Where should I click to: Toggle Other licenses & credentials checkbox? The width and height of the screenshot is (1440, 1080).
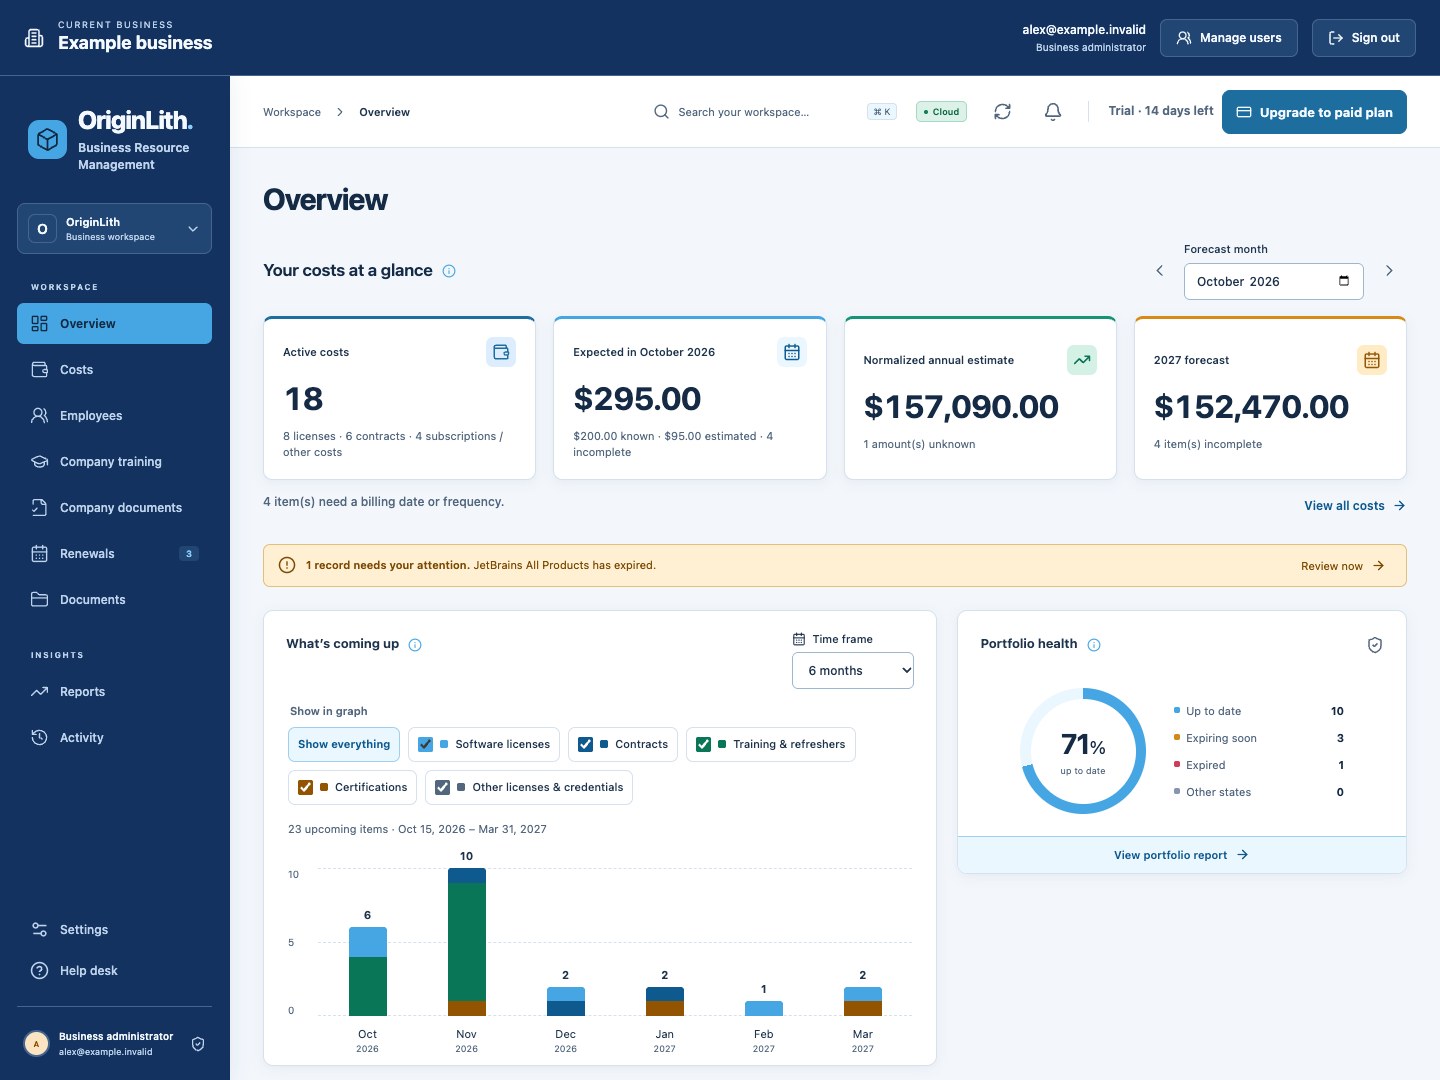443,787
